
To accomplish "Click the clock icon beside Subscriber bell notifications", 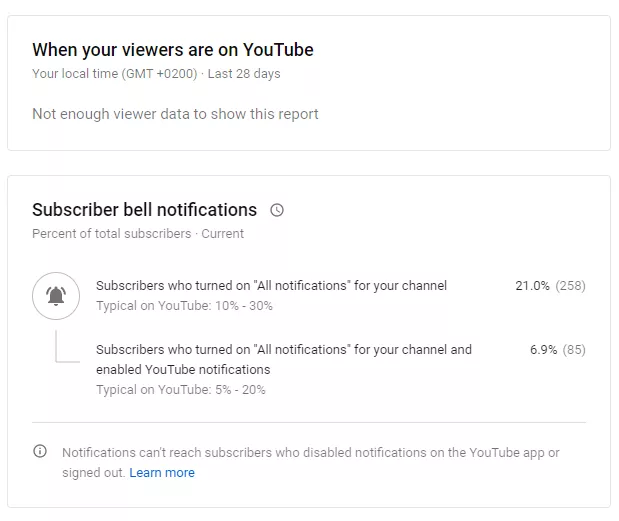I will click(x=277, y=210).
